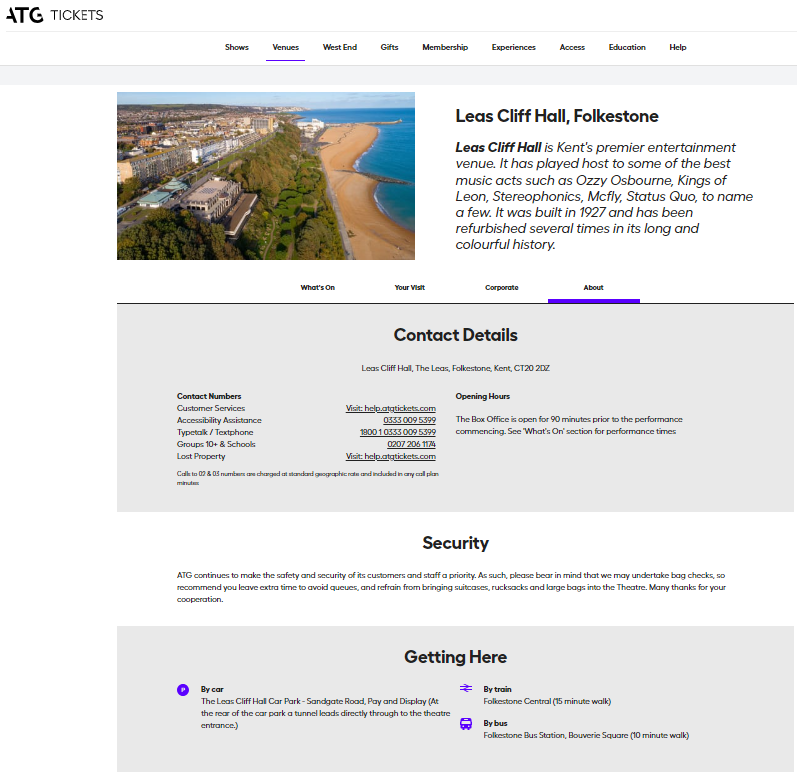The image size is (797, 776).
Task: Open the Venues menu item
Action: [x=286, y=47]
